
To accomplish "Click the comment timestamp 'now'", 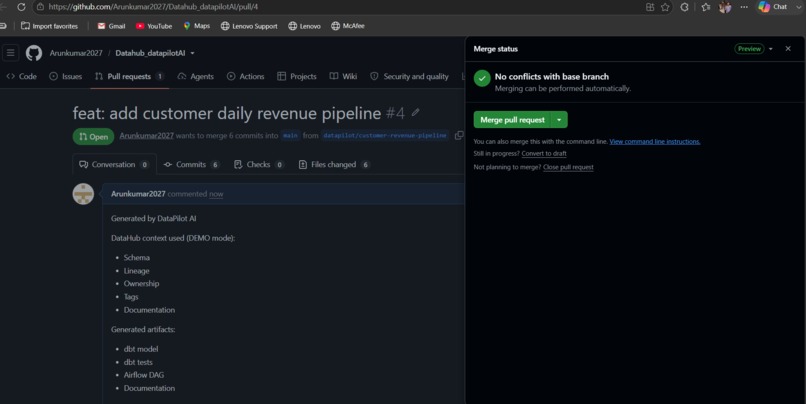I will coord(216,194).
